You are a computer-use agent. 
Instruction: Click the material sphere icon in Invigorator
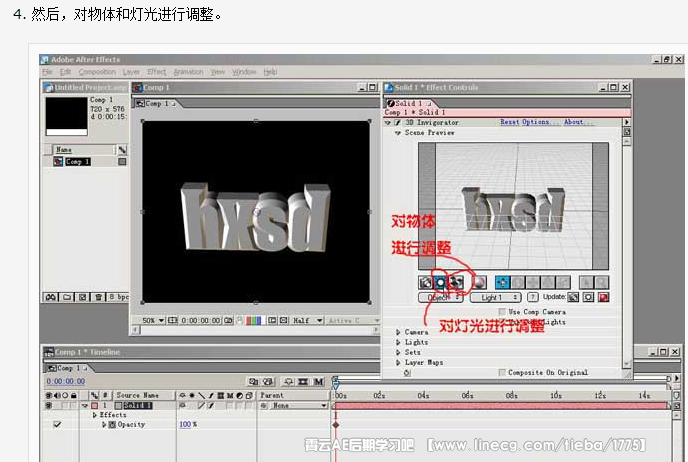coord(480,283)
